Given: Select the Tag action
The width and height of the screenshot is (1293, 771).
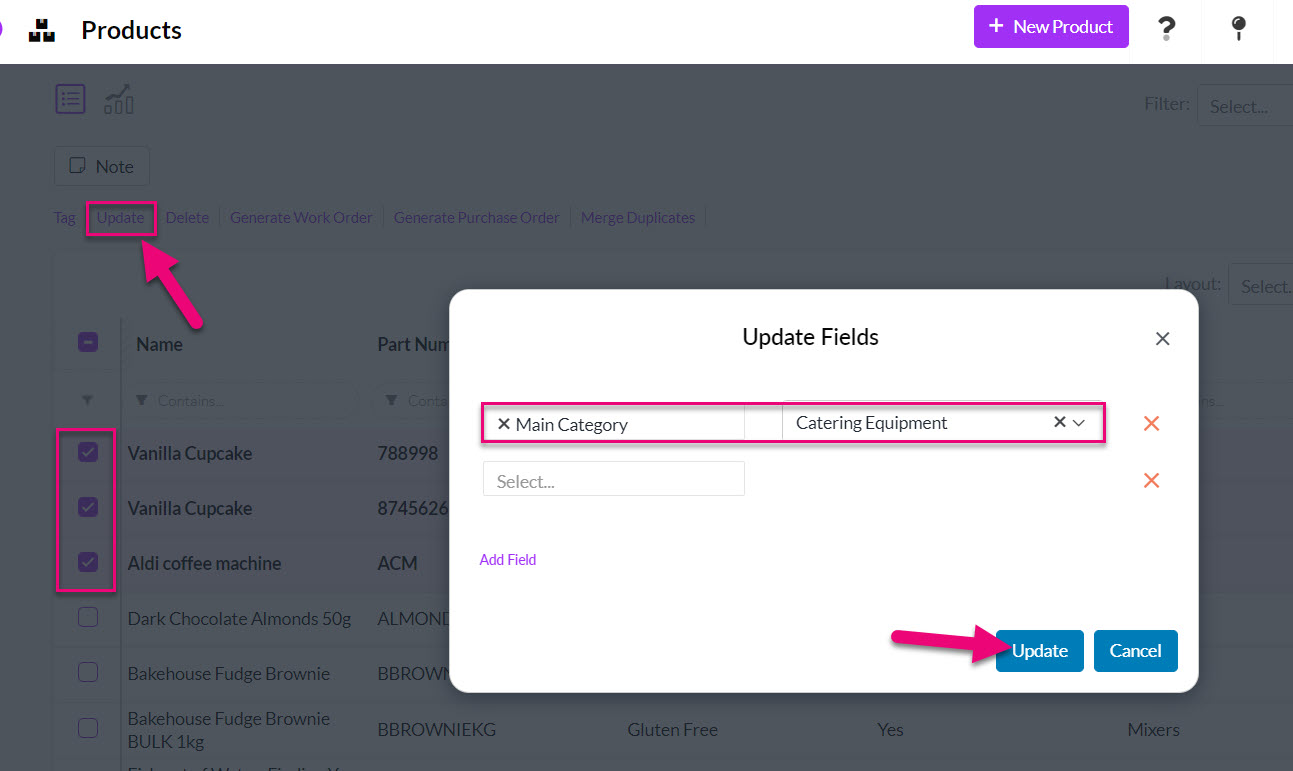Looking at the screenshot, I should click(64, 217).
